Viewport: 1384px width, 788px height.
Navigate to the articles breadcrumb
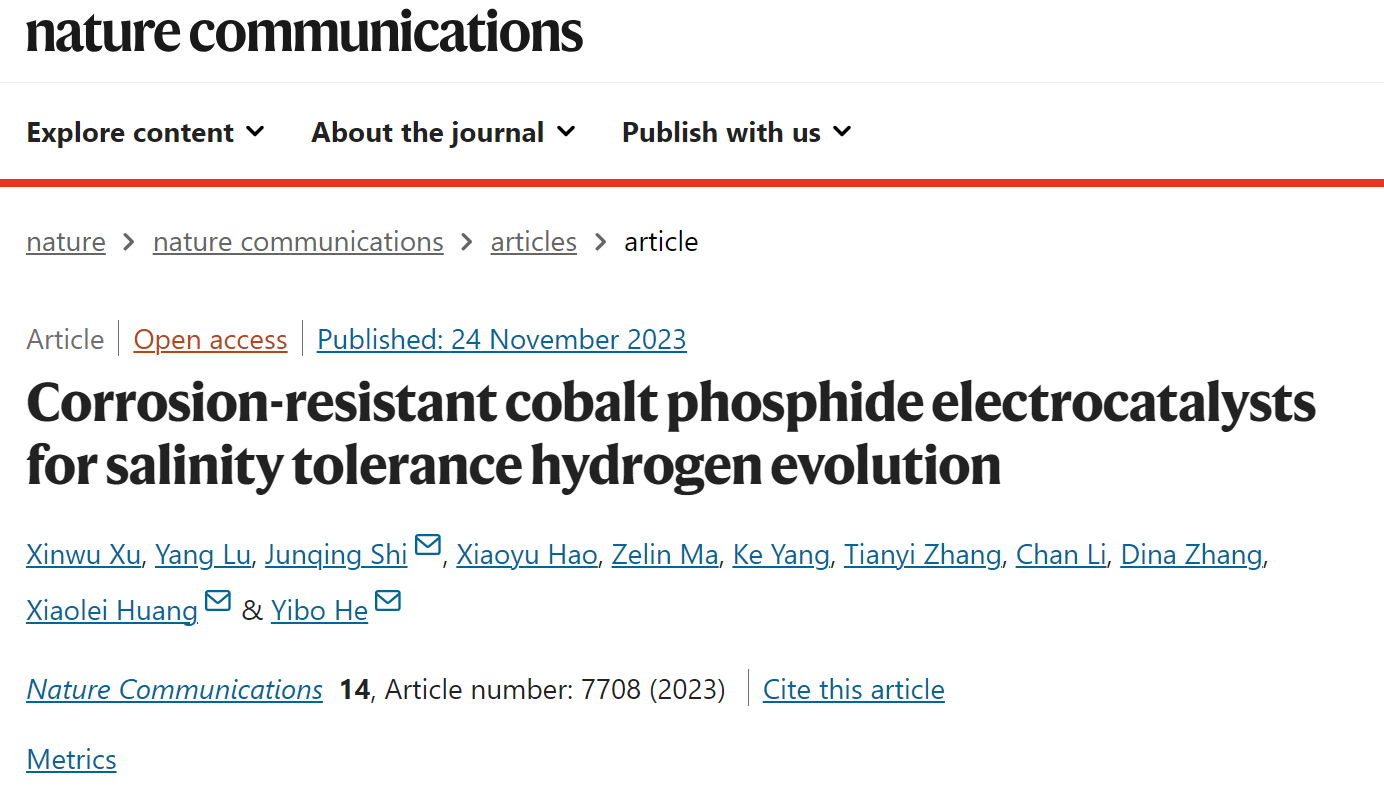click(x=534, y=242)
